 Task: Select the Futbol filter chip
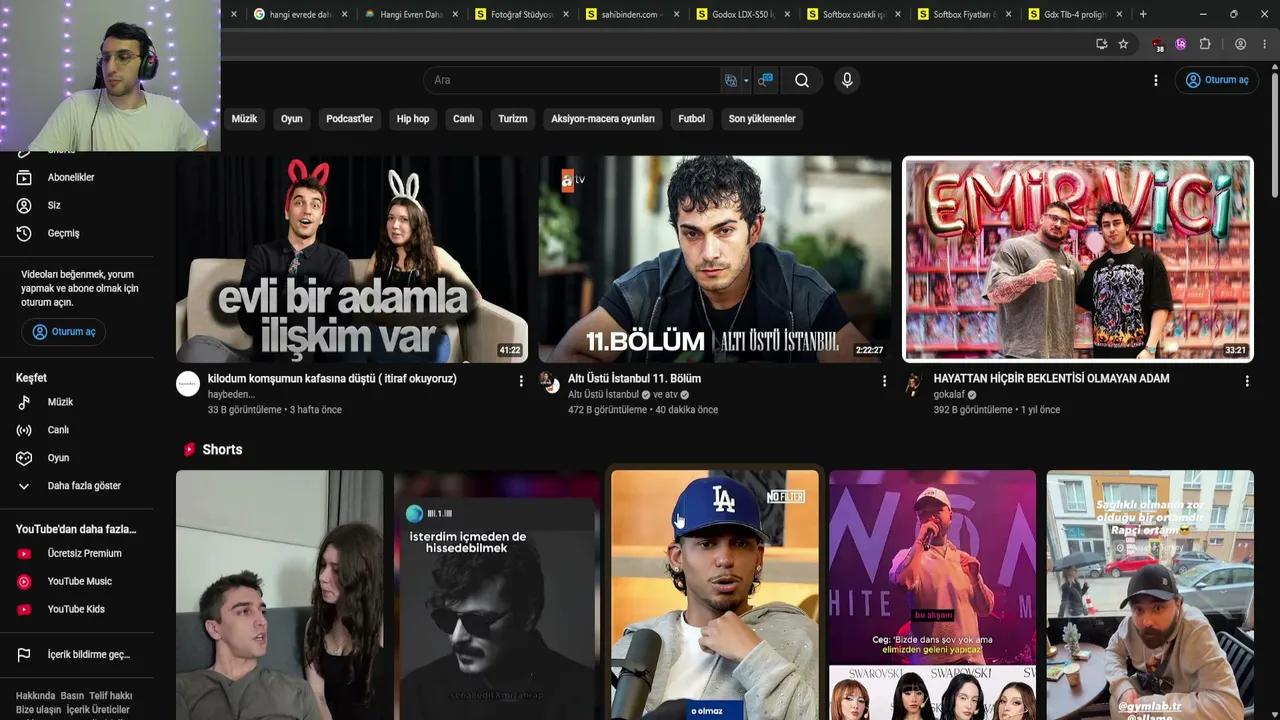click(x=692, y=119)
